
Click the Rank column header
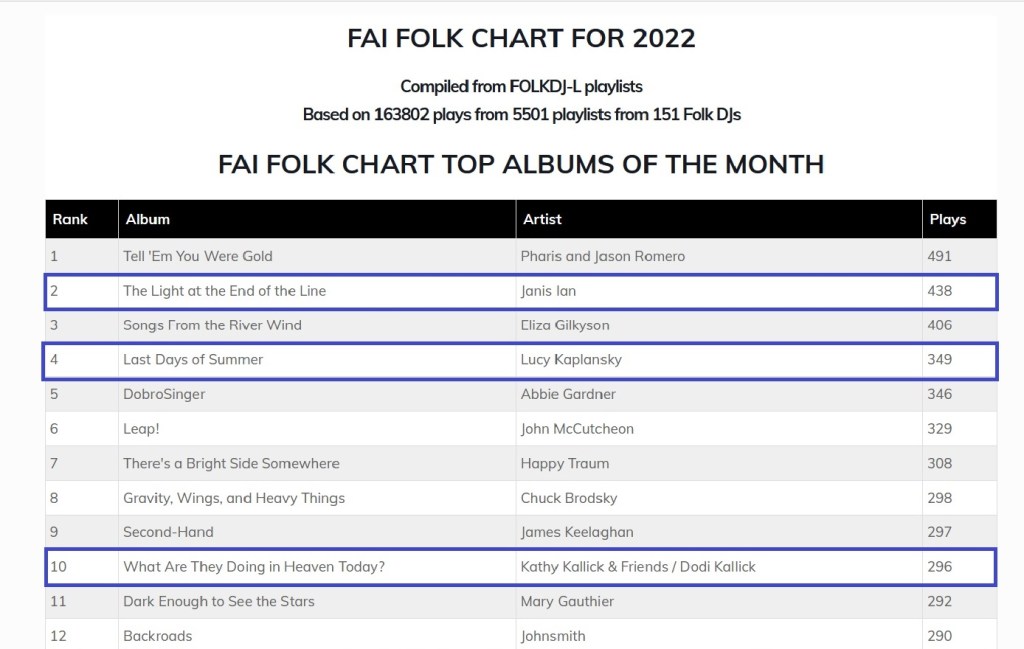coord(71,219)
